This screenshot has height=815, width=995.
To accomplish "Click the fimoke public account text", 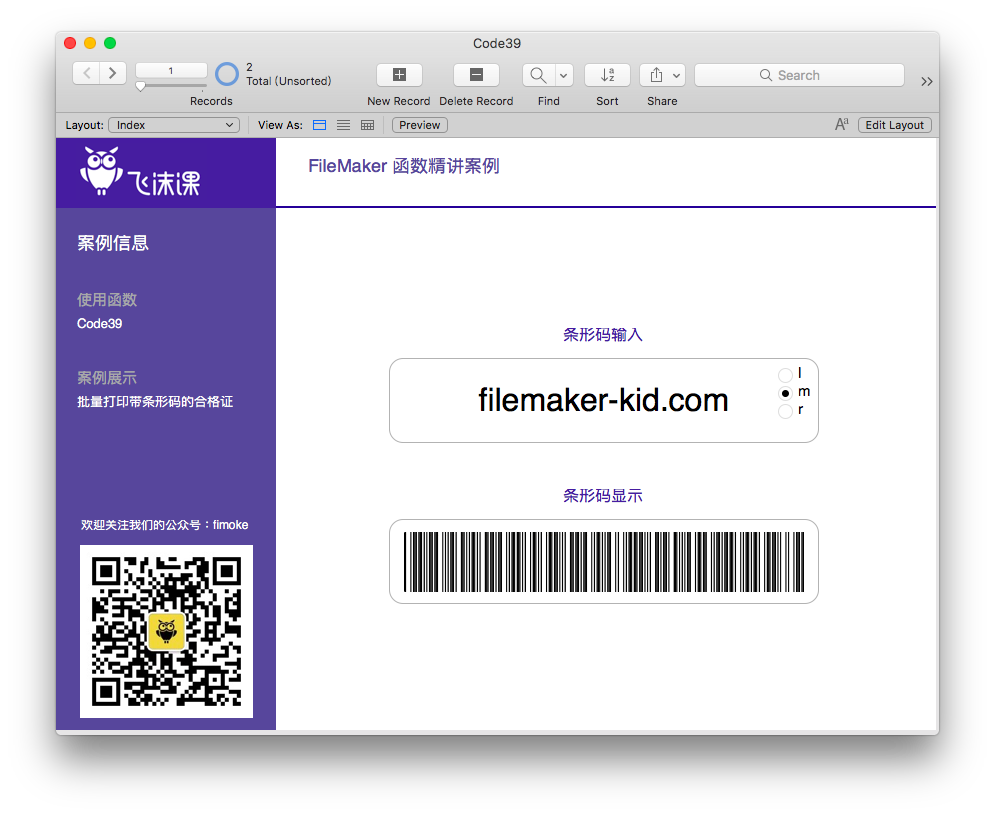I will point(164,525).
